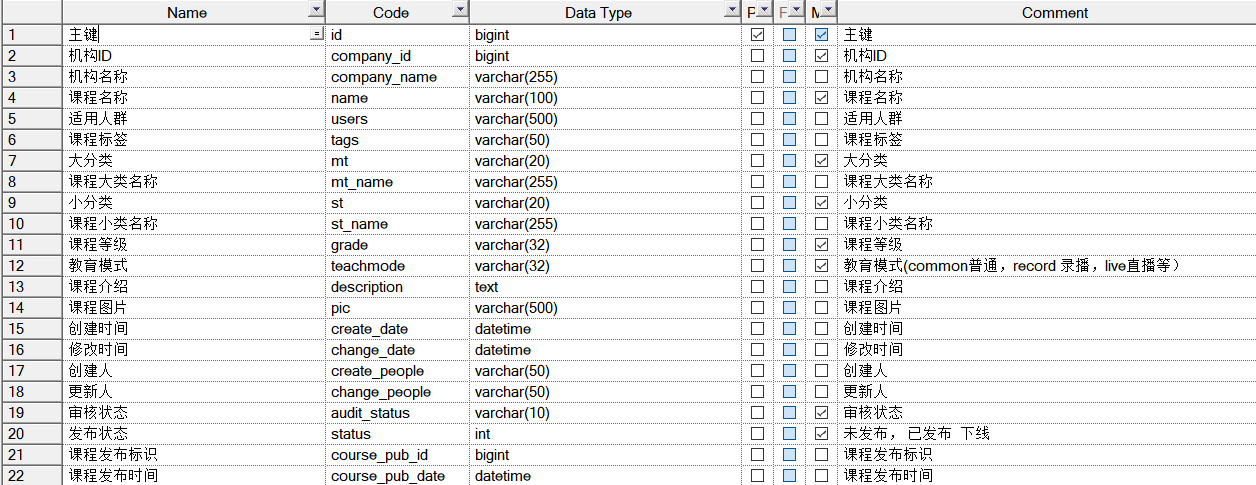Viewport: 1256px width, 485px height.
Task: Uncheck the M box for teachmode row
Action: point(821,266)
